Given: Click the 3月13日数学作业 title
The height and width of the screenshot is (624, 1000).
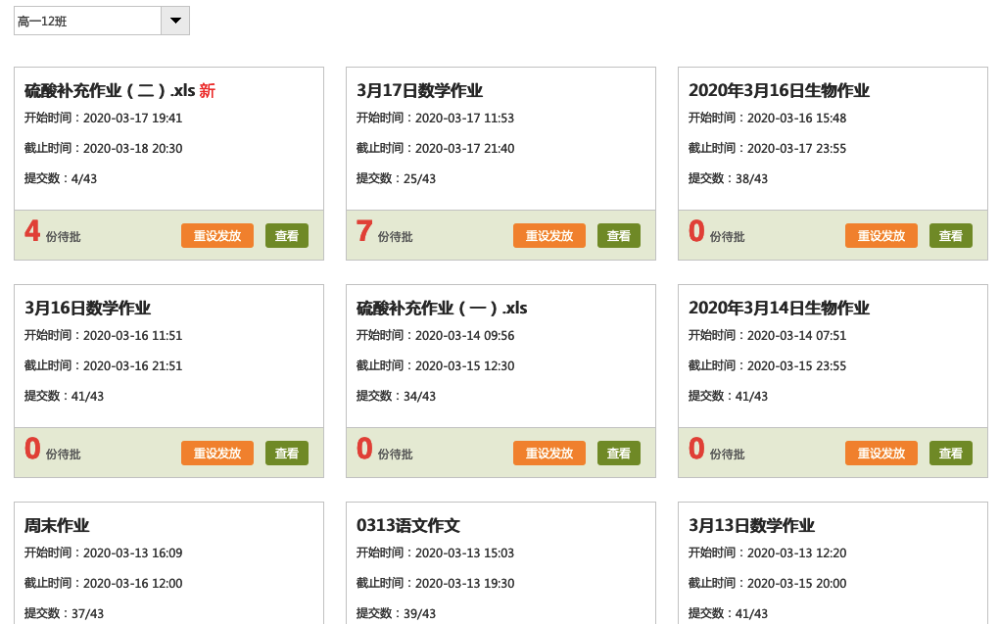Looking at the screenshot, I should click(x=751, y=526).
